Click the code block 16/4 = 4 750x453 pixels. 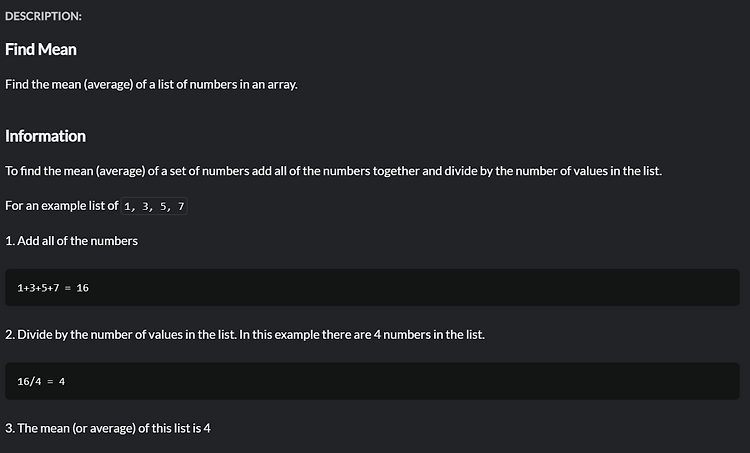pyautogui.click(x=372, y=381)
